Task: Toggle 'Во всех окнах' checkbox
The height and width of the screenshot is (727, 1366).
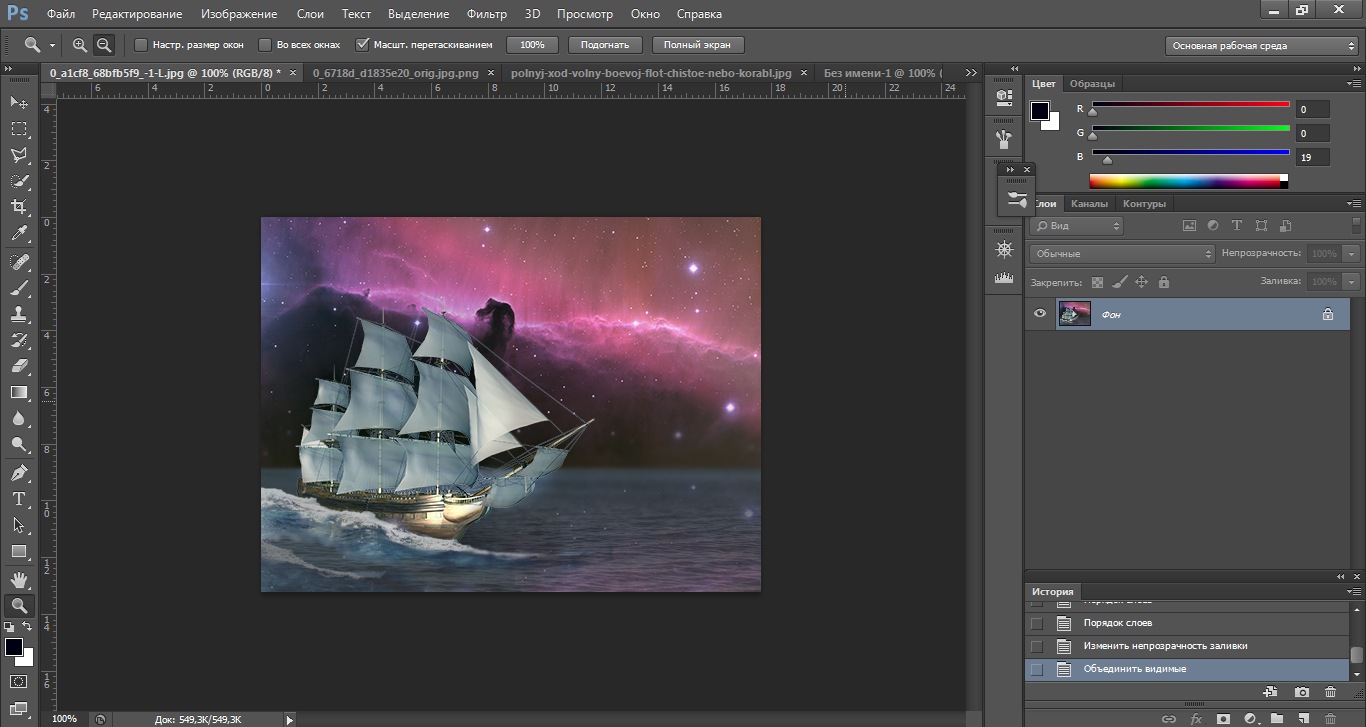Action: 265,45
